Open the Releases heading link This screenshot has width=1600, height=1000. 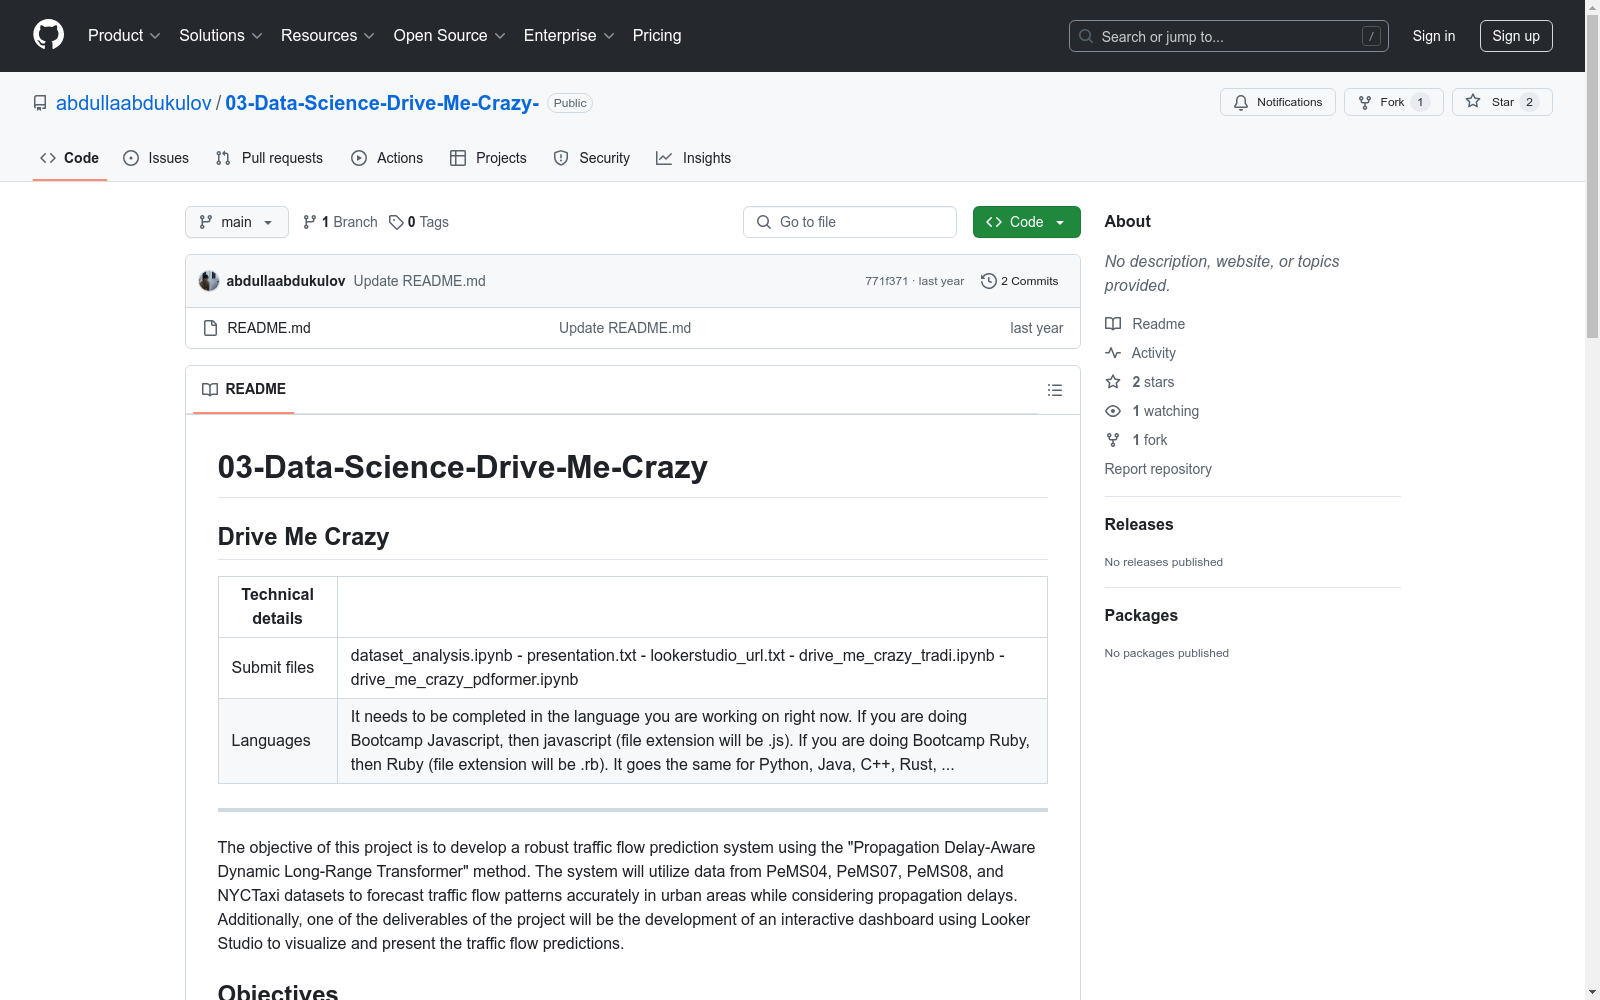click(x=1139, y=524)
